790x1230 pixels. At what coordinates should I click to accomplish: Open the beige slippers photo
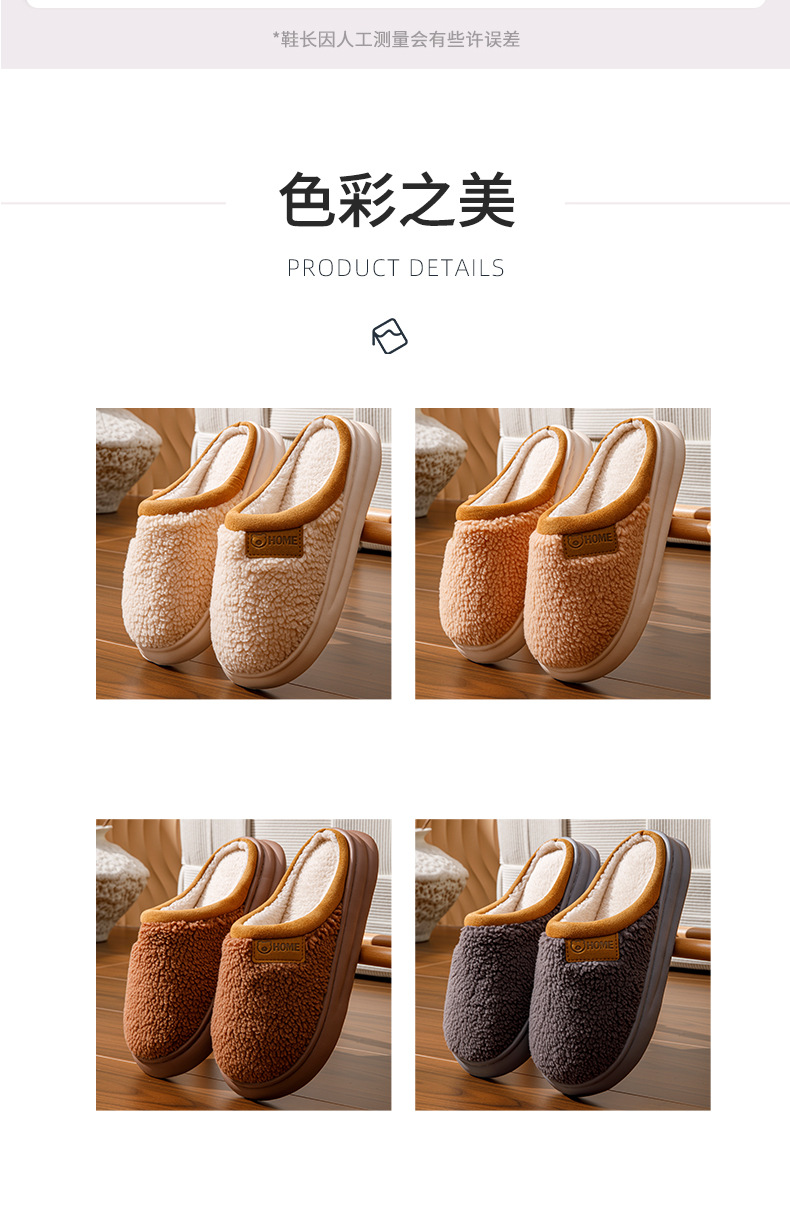tap(243, 553)
